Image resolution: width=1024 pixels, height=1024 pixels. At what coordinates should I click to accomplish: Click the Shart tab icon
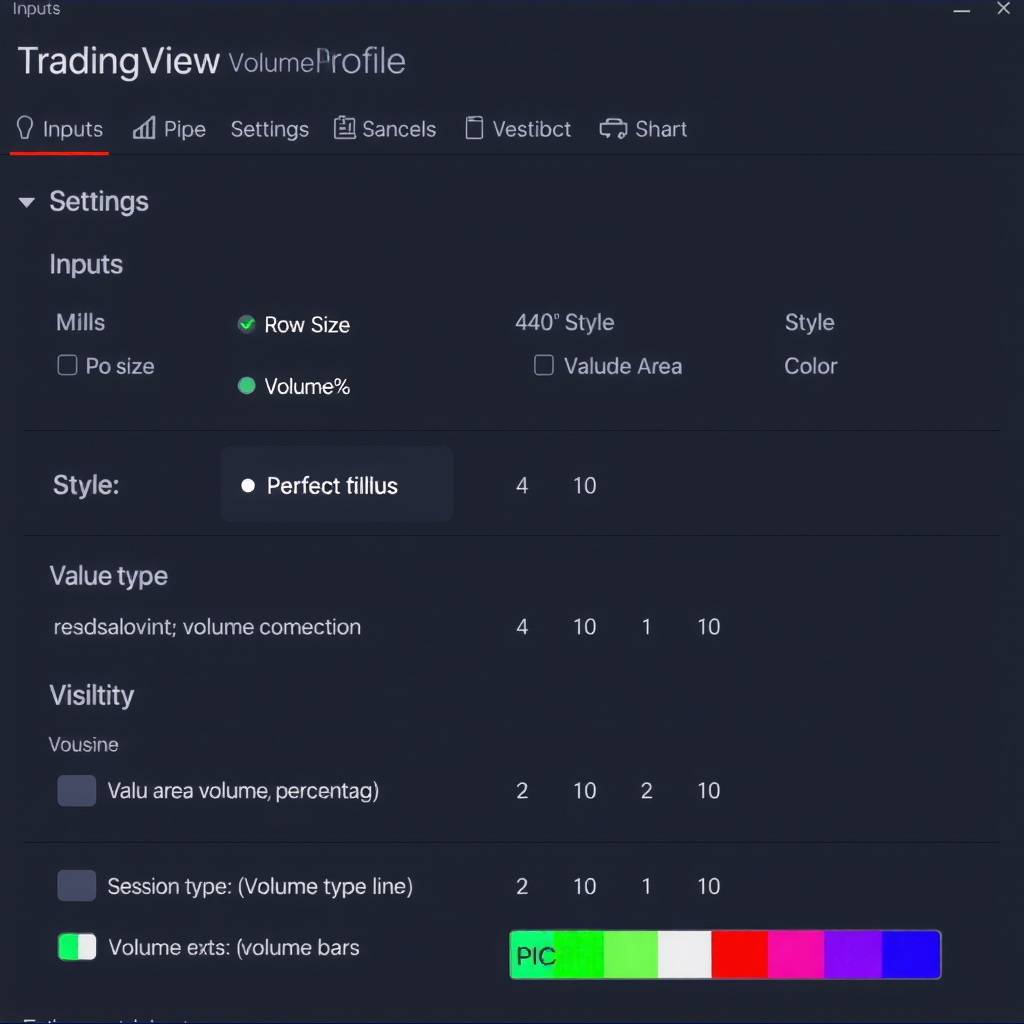pos(612,129)
